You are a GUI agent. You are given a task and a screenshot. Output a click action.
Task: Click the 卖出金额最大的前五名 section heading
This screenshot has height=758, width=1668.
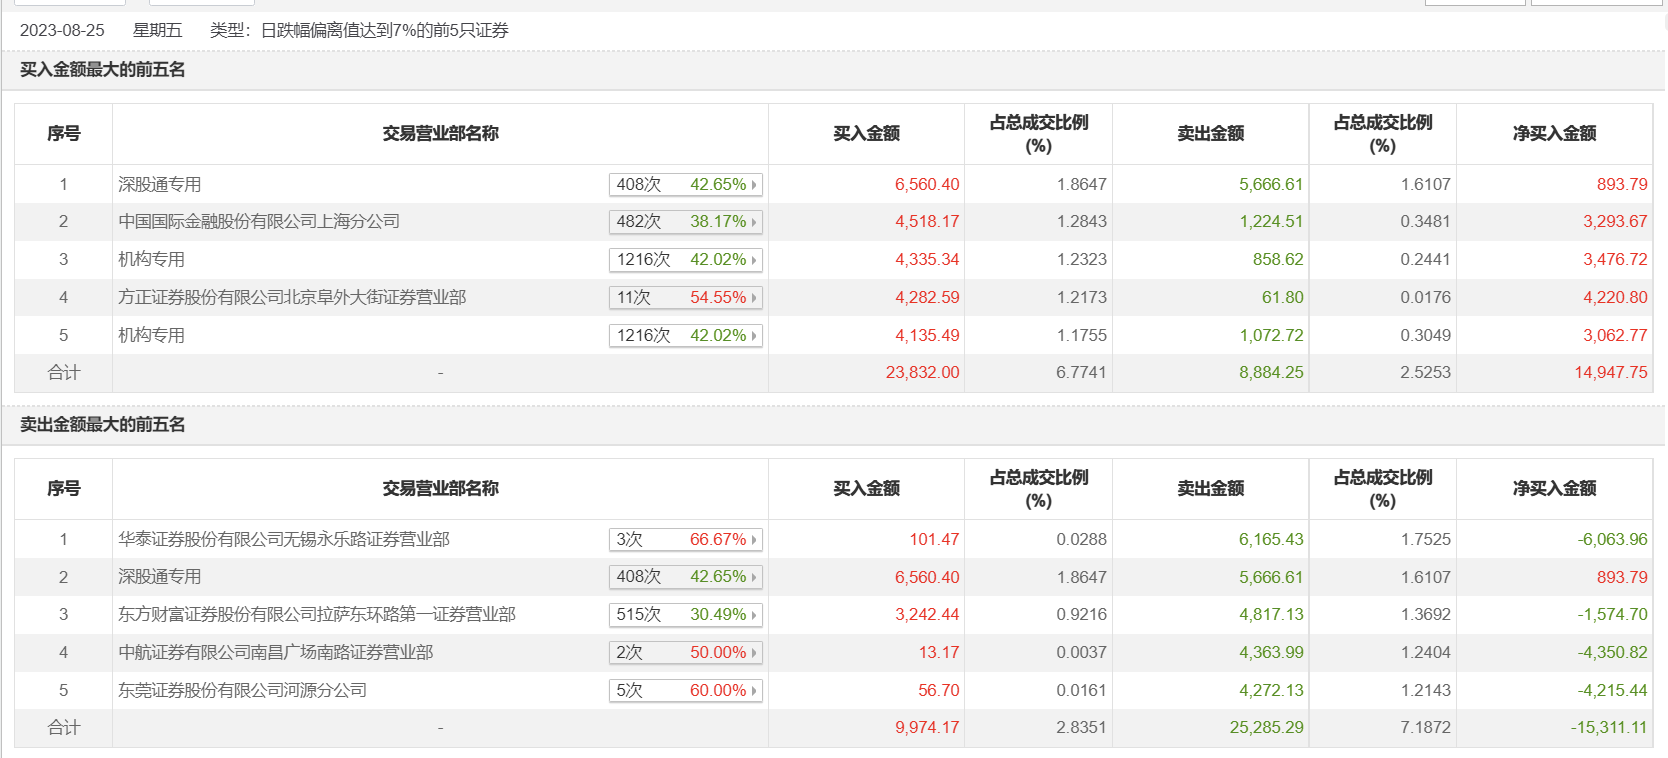103,425
